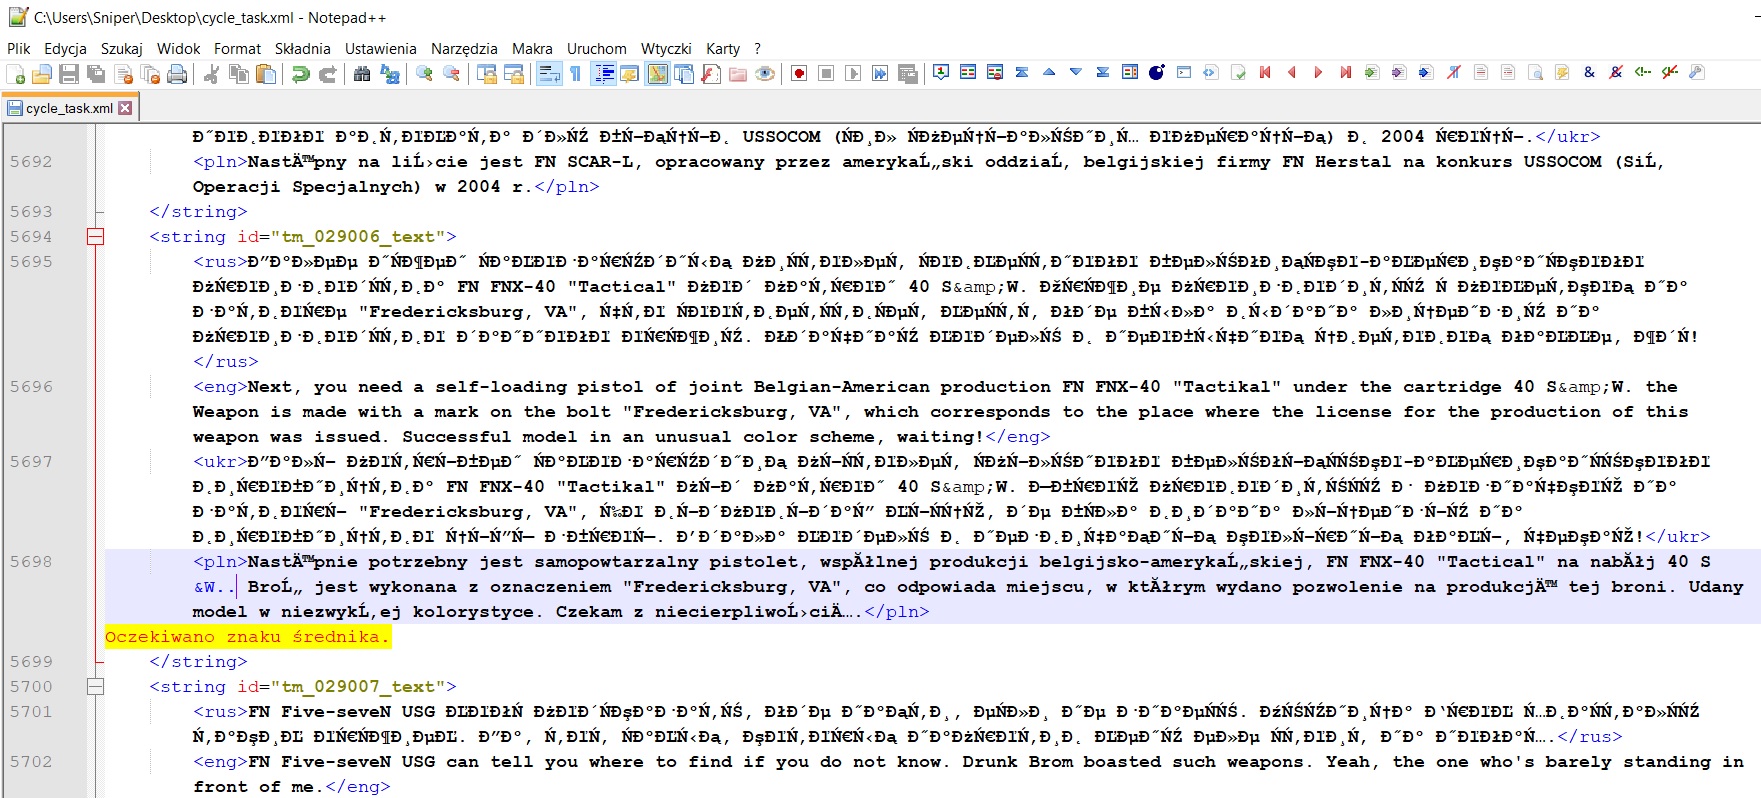1761x798 pixels.
Task: Play back the recorded macro
Action: pos(853,73)
